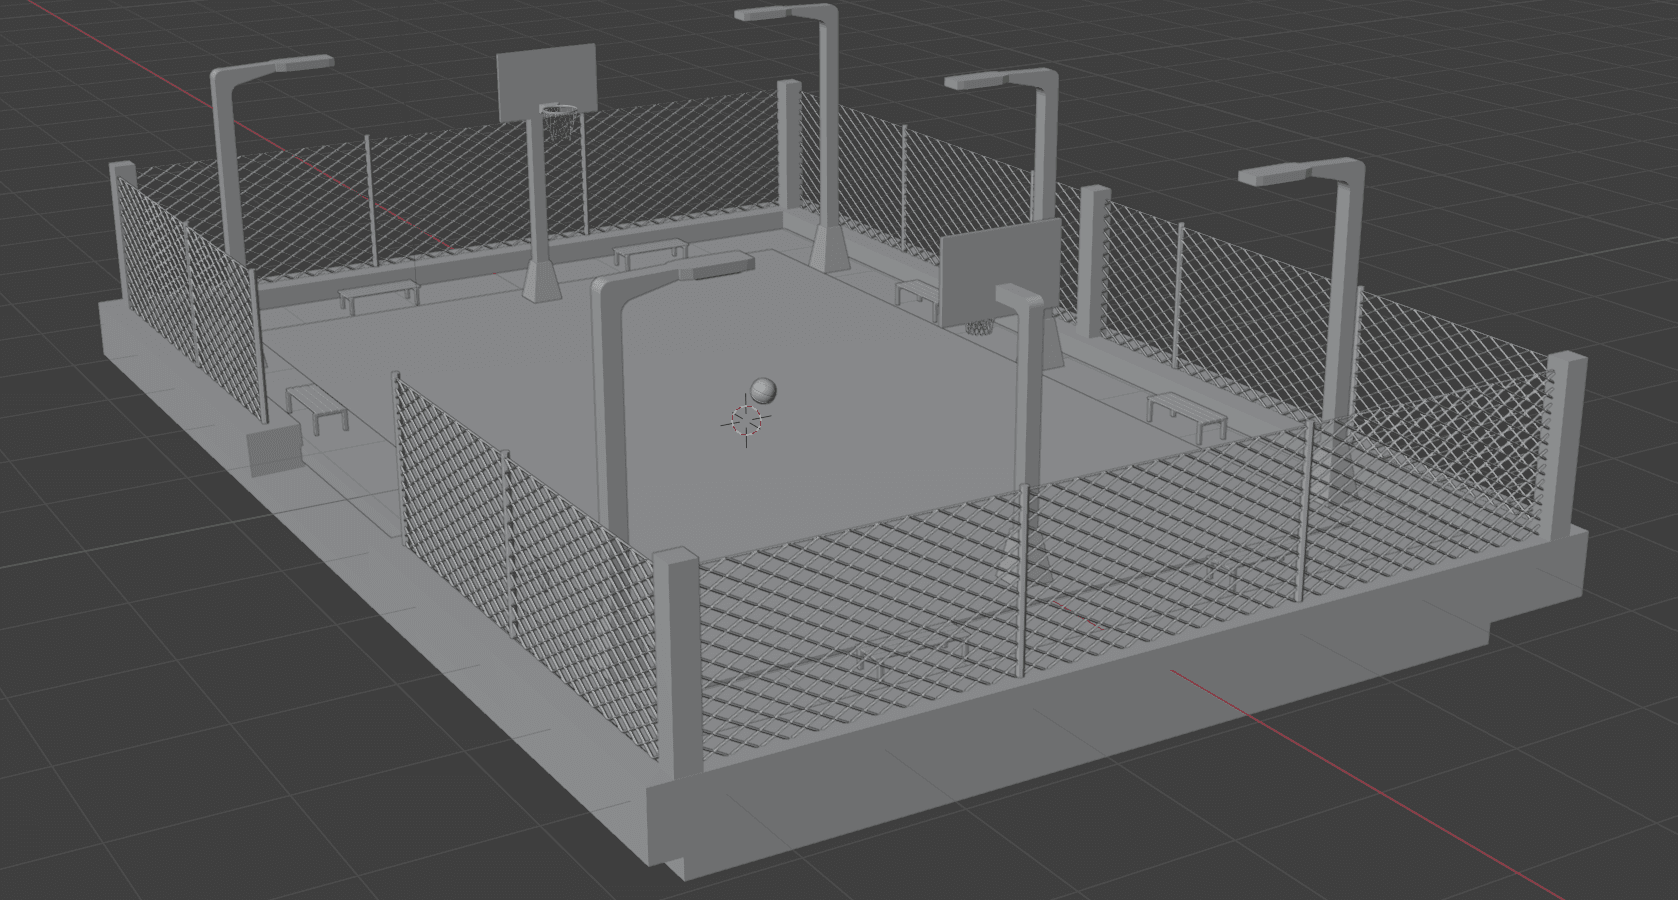Select the bench beside the far hoop pole
Screen dimensions: 1678x900
pos(650,252)
